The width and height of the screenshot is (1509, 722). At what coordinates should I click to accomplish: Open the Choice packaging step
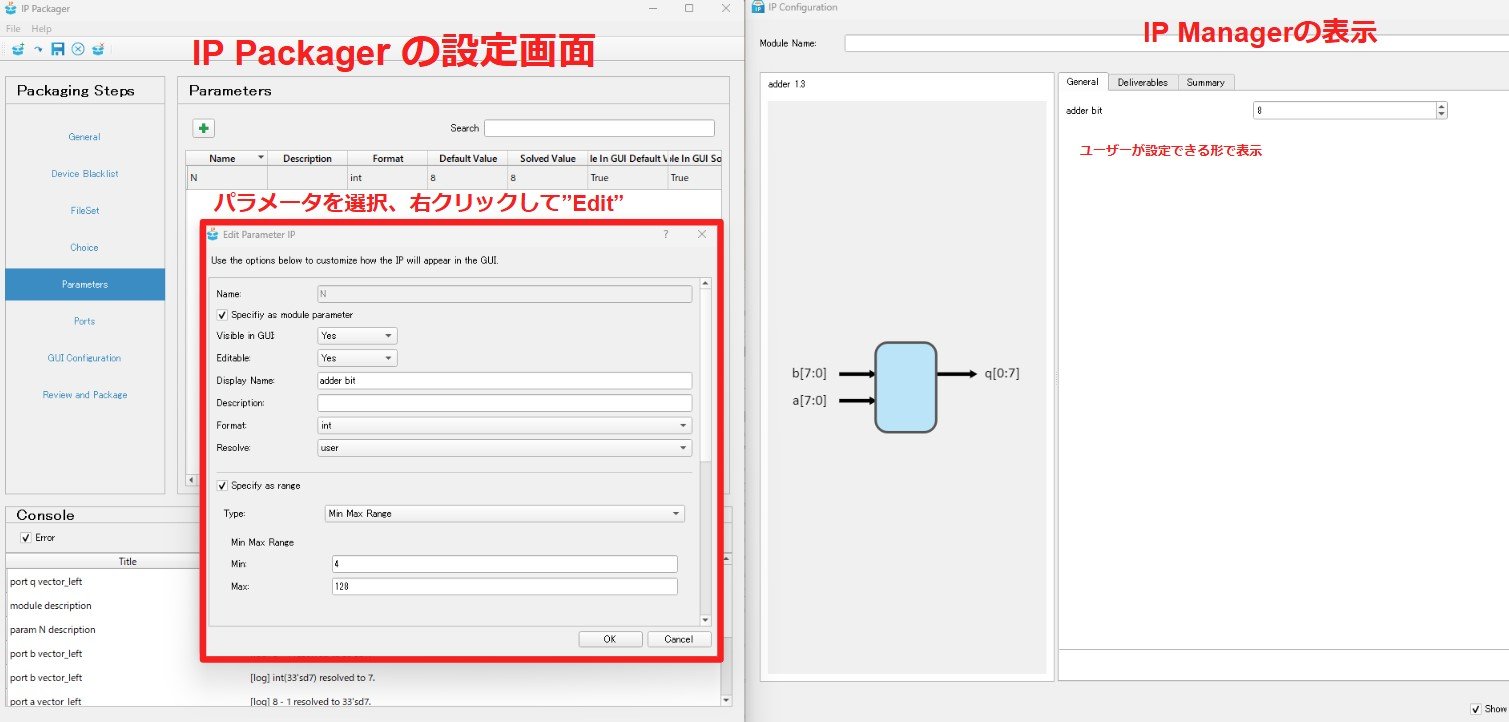tap(85, 248)
